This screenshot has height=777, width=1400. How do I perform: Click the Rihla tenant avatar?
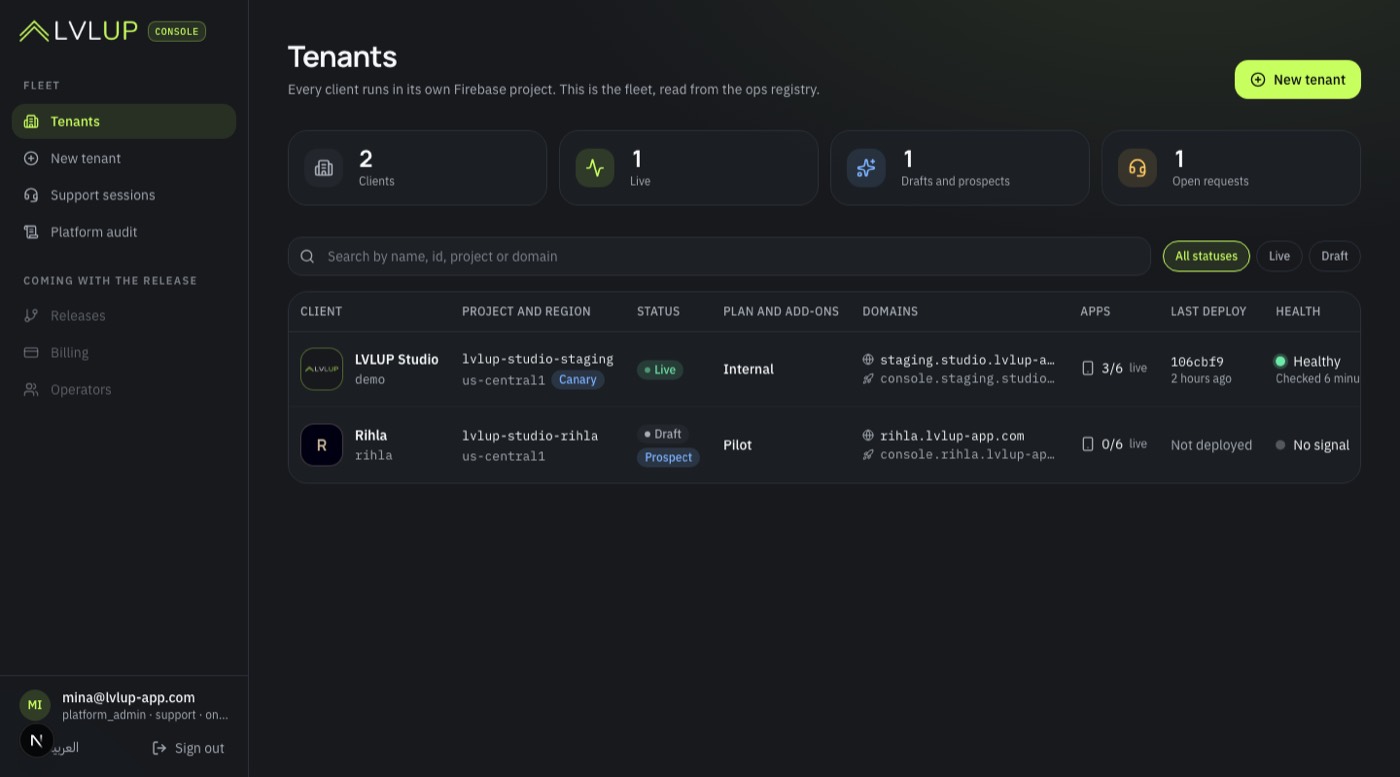322,445
